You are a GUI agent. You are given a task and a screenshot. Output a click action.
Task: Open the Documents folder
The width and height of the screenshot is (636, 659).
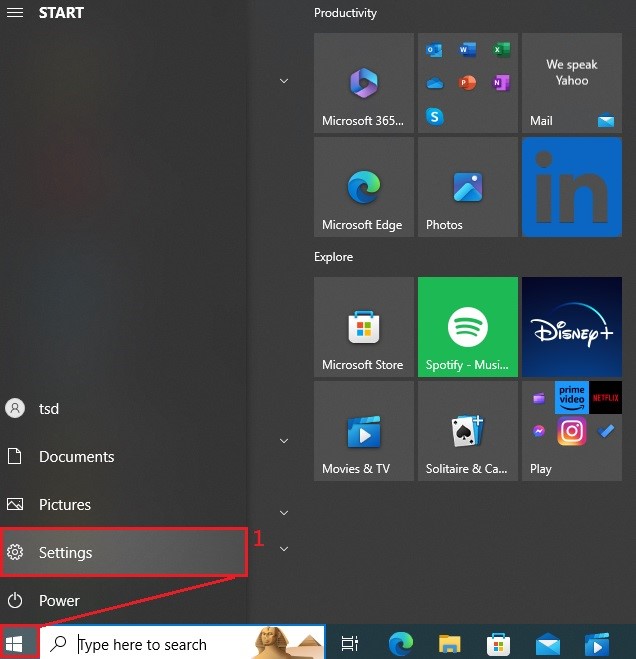click(123, 456)
